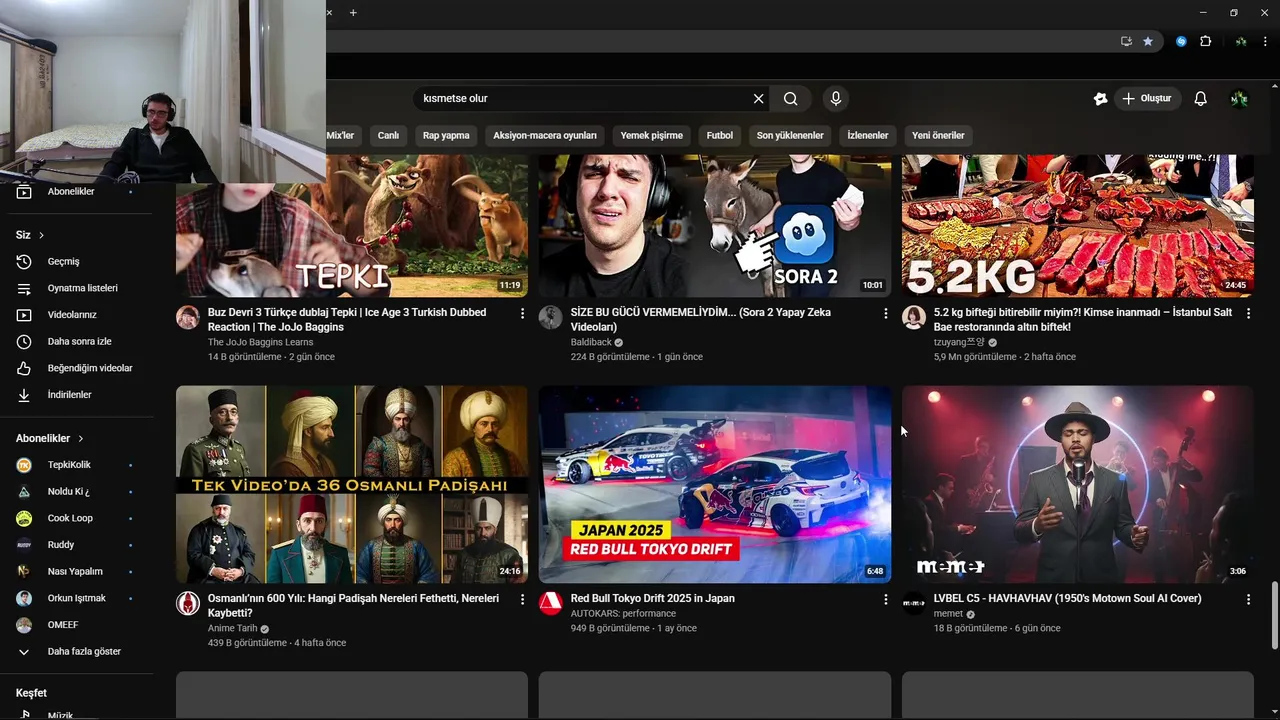
Task: Visit the Baldiback channel name link
Action: pyautogui.click(x=591, y=342)
